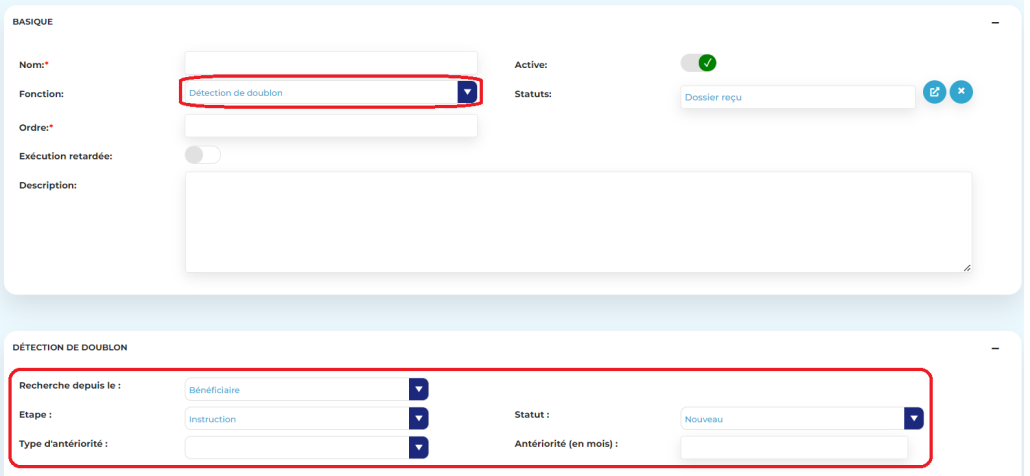Enable the Exécution retardée toggle

click(x=202, y=155)
